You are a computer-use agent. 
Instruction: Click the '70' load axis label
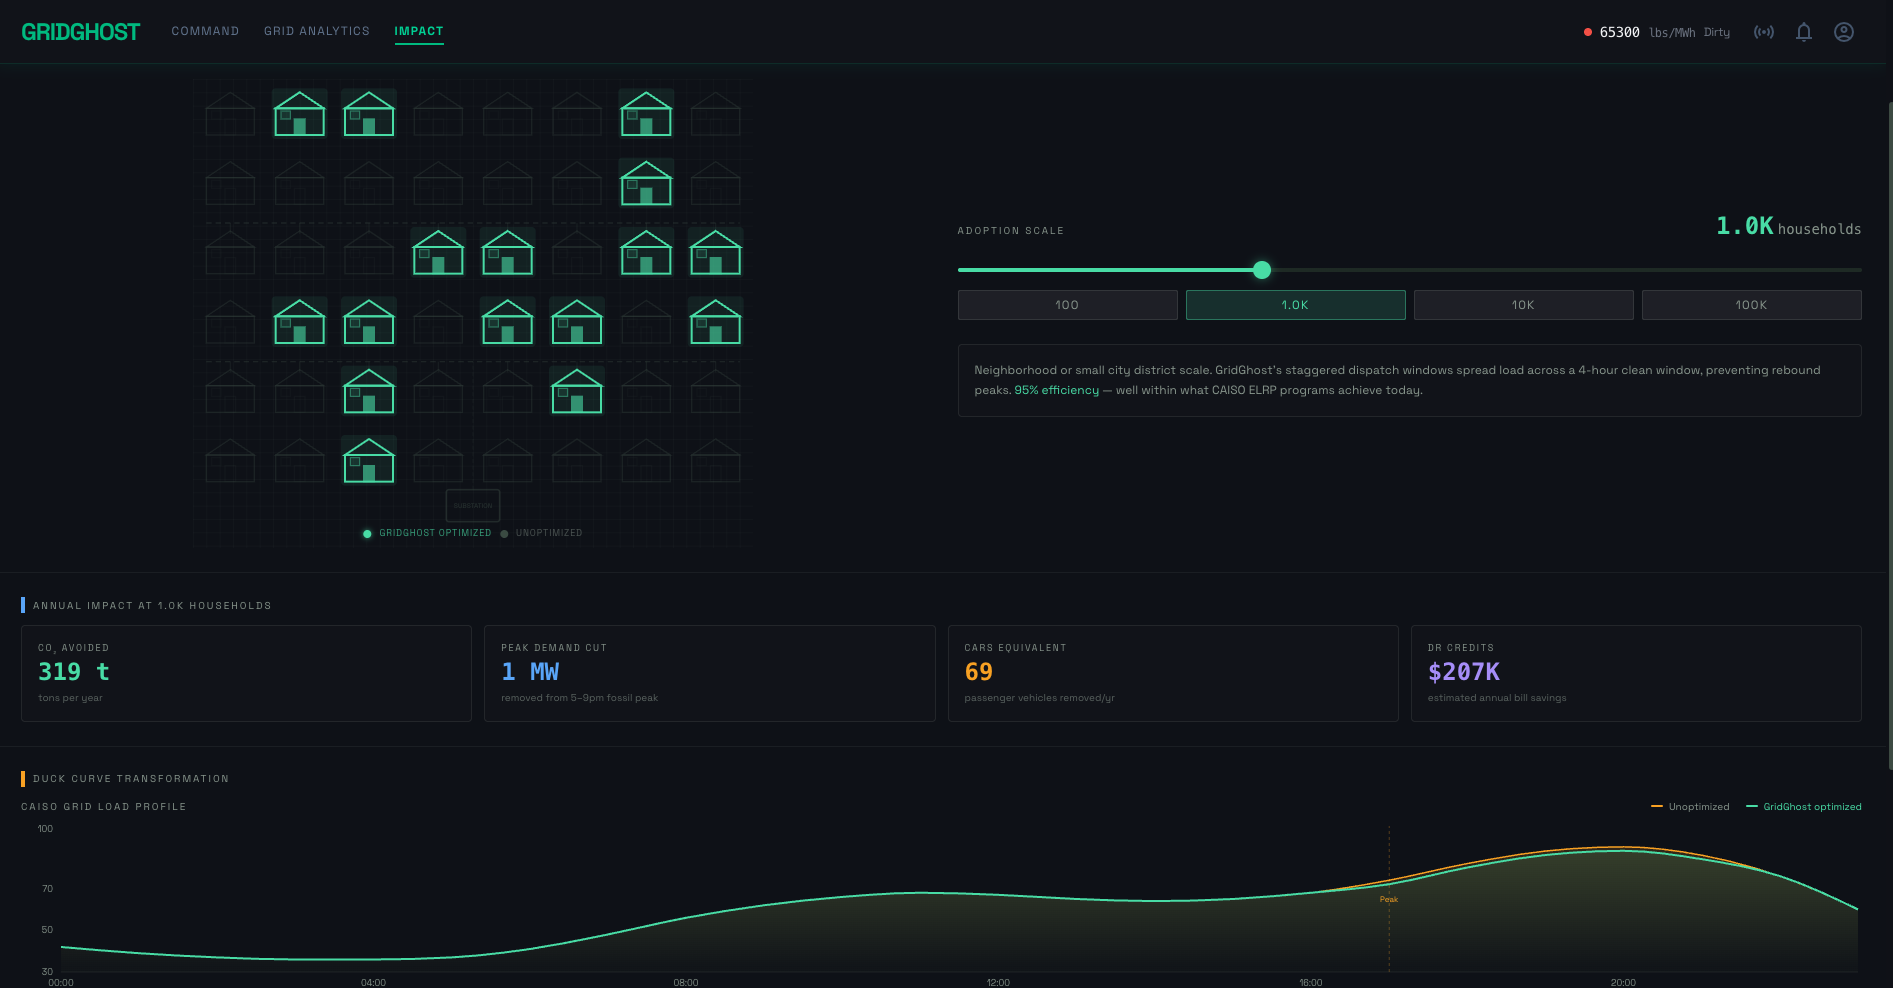[47, 889]
